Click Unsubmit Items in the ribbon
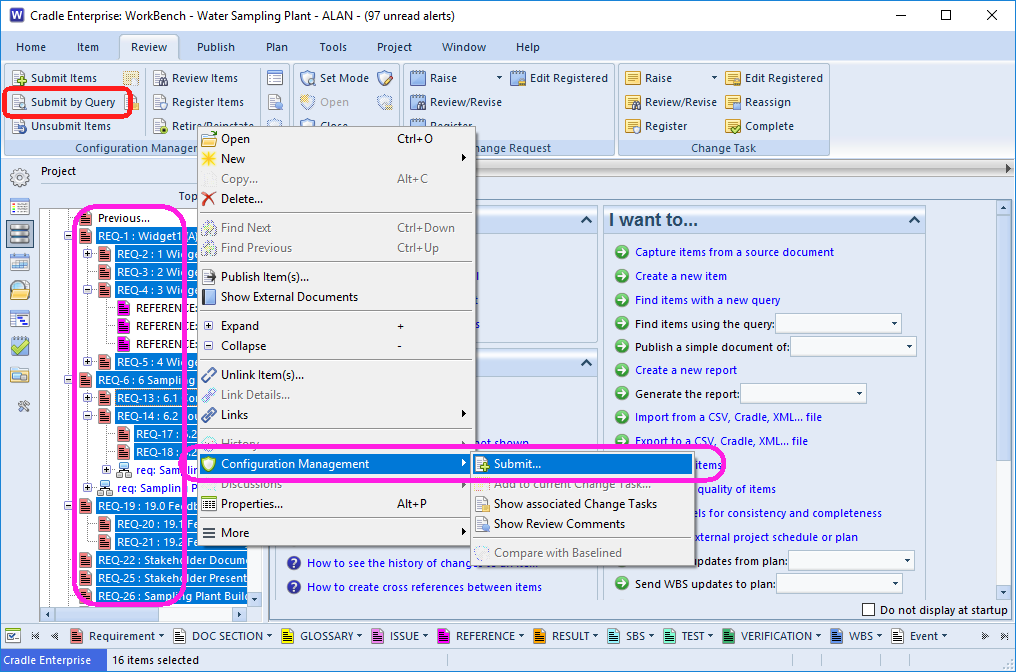Screen dimensions: 1016x672 [x=62, y=126]
